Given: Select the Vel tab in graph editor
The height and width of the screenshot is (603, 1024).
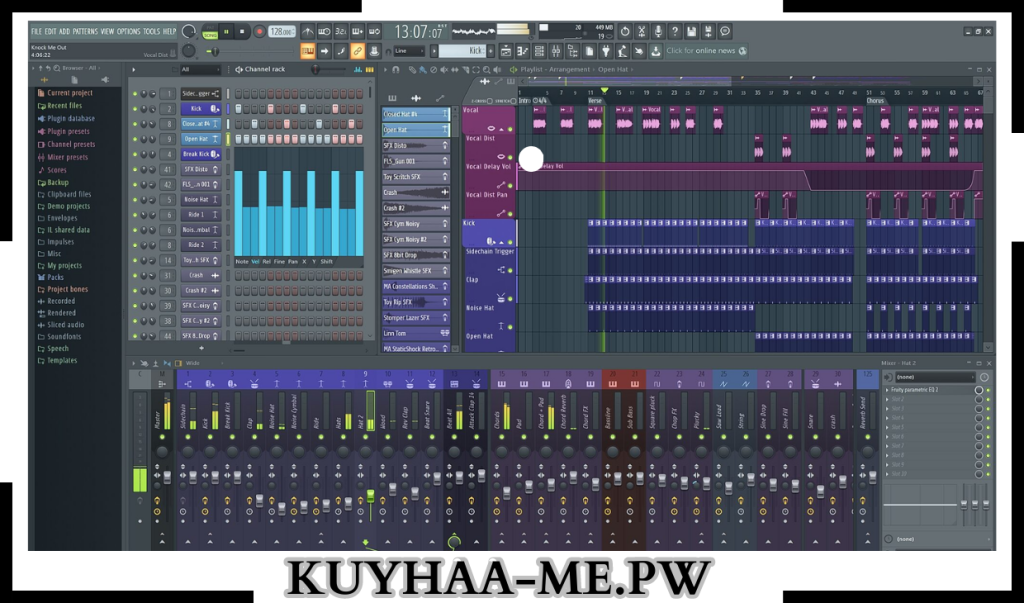Looking at the screenshot, I should [x=255, y=261].
